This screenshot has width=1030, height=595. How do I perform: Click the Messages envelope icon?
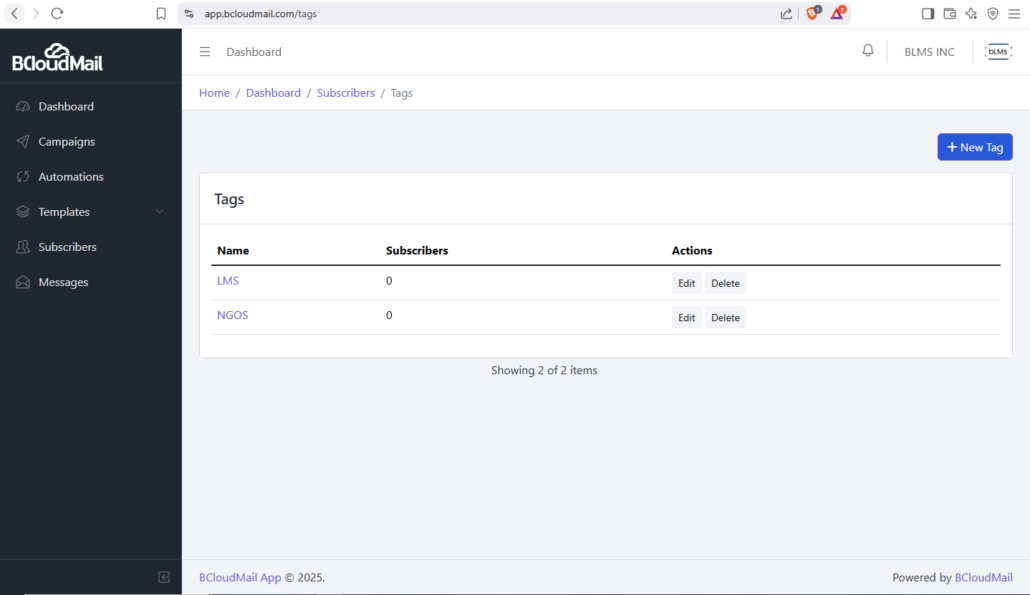23,282
